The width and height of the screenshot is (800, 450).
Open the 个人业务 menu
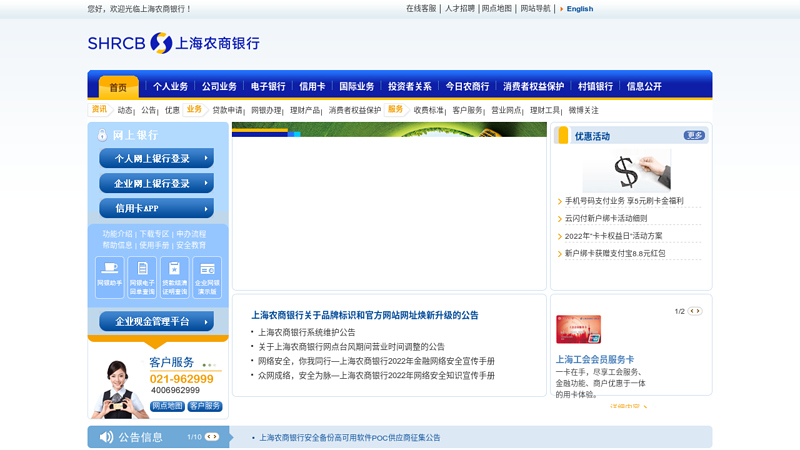(x=170, y=86)
